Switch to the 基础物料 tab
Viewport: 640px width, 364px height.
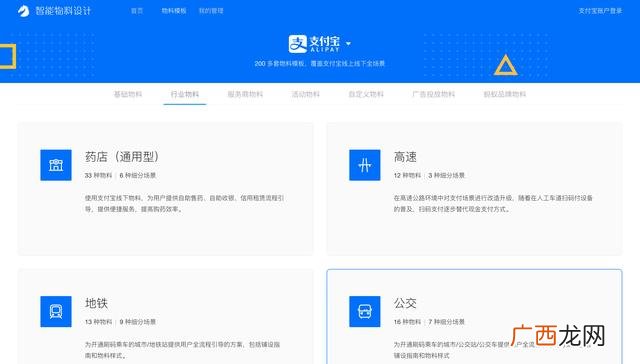tap(128, 94)
